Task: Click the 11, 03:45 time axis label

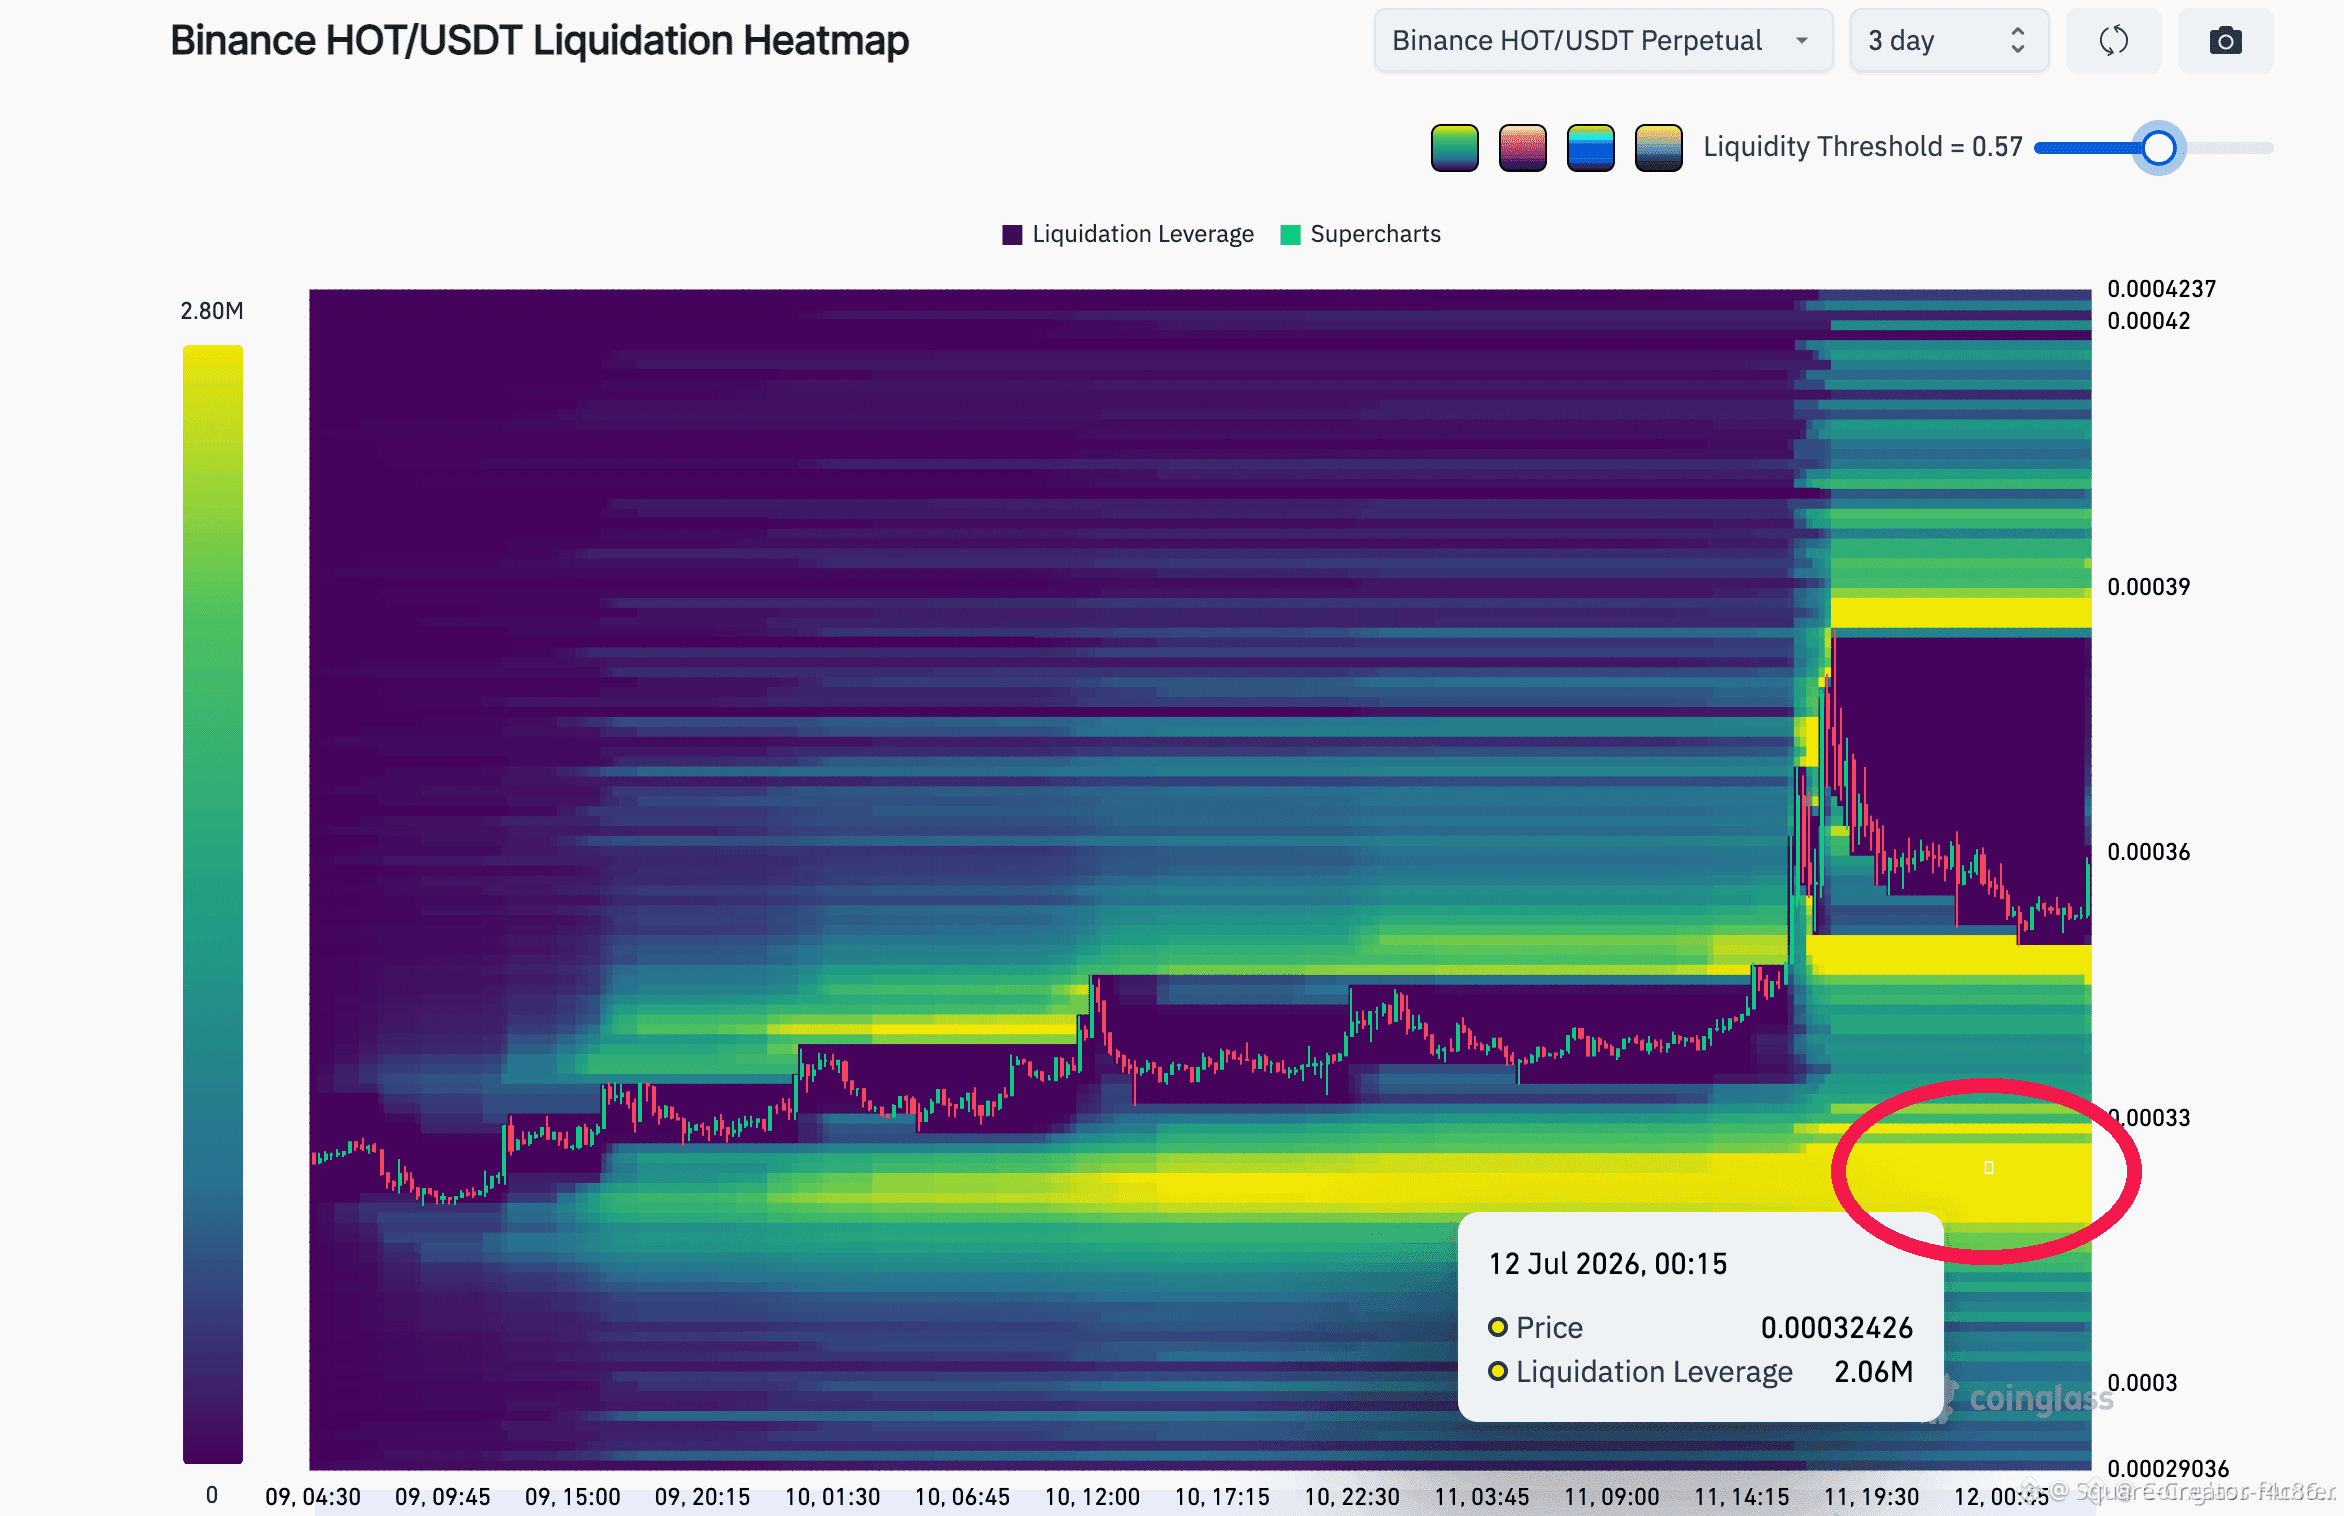Action: pos(1482,1497)
